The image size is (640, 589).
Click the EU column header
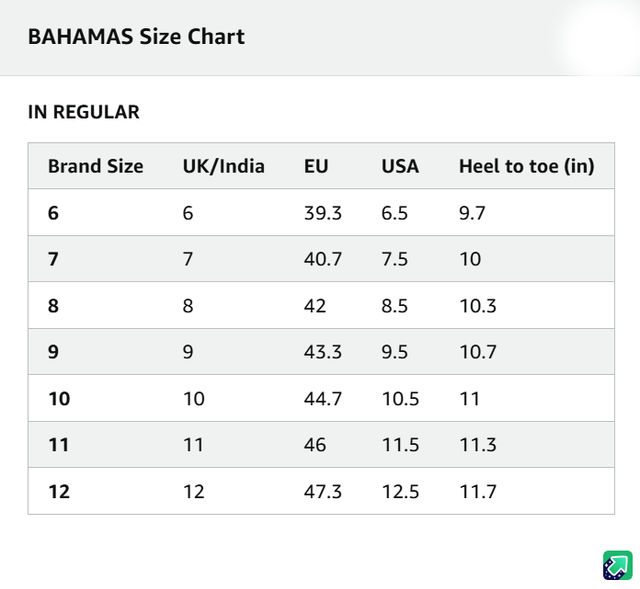pyautogui.click(x=316, y=166)
